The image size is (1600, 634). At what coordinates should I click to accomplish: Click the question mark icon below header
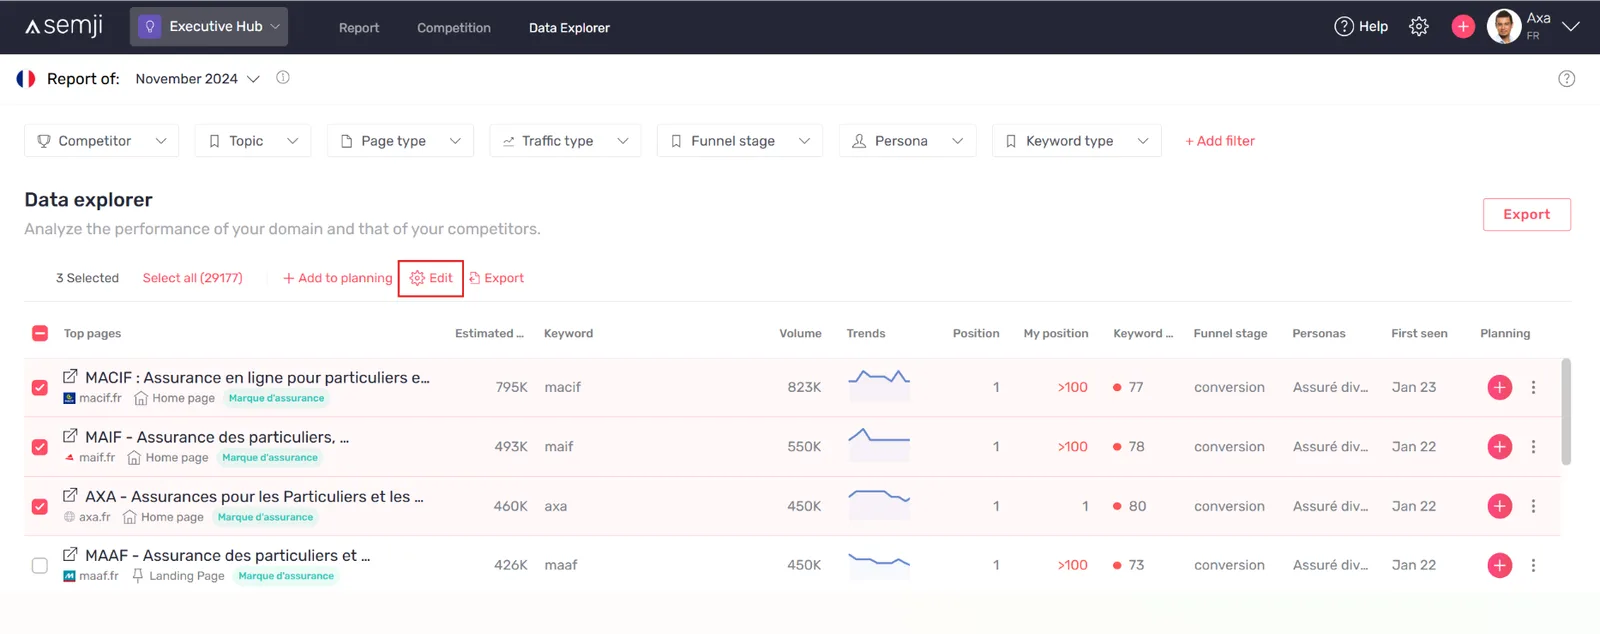pyautogui.click(x=1567, y=79)
